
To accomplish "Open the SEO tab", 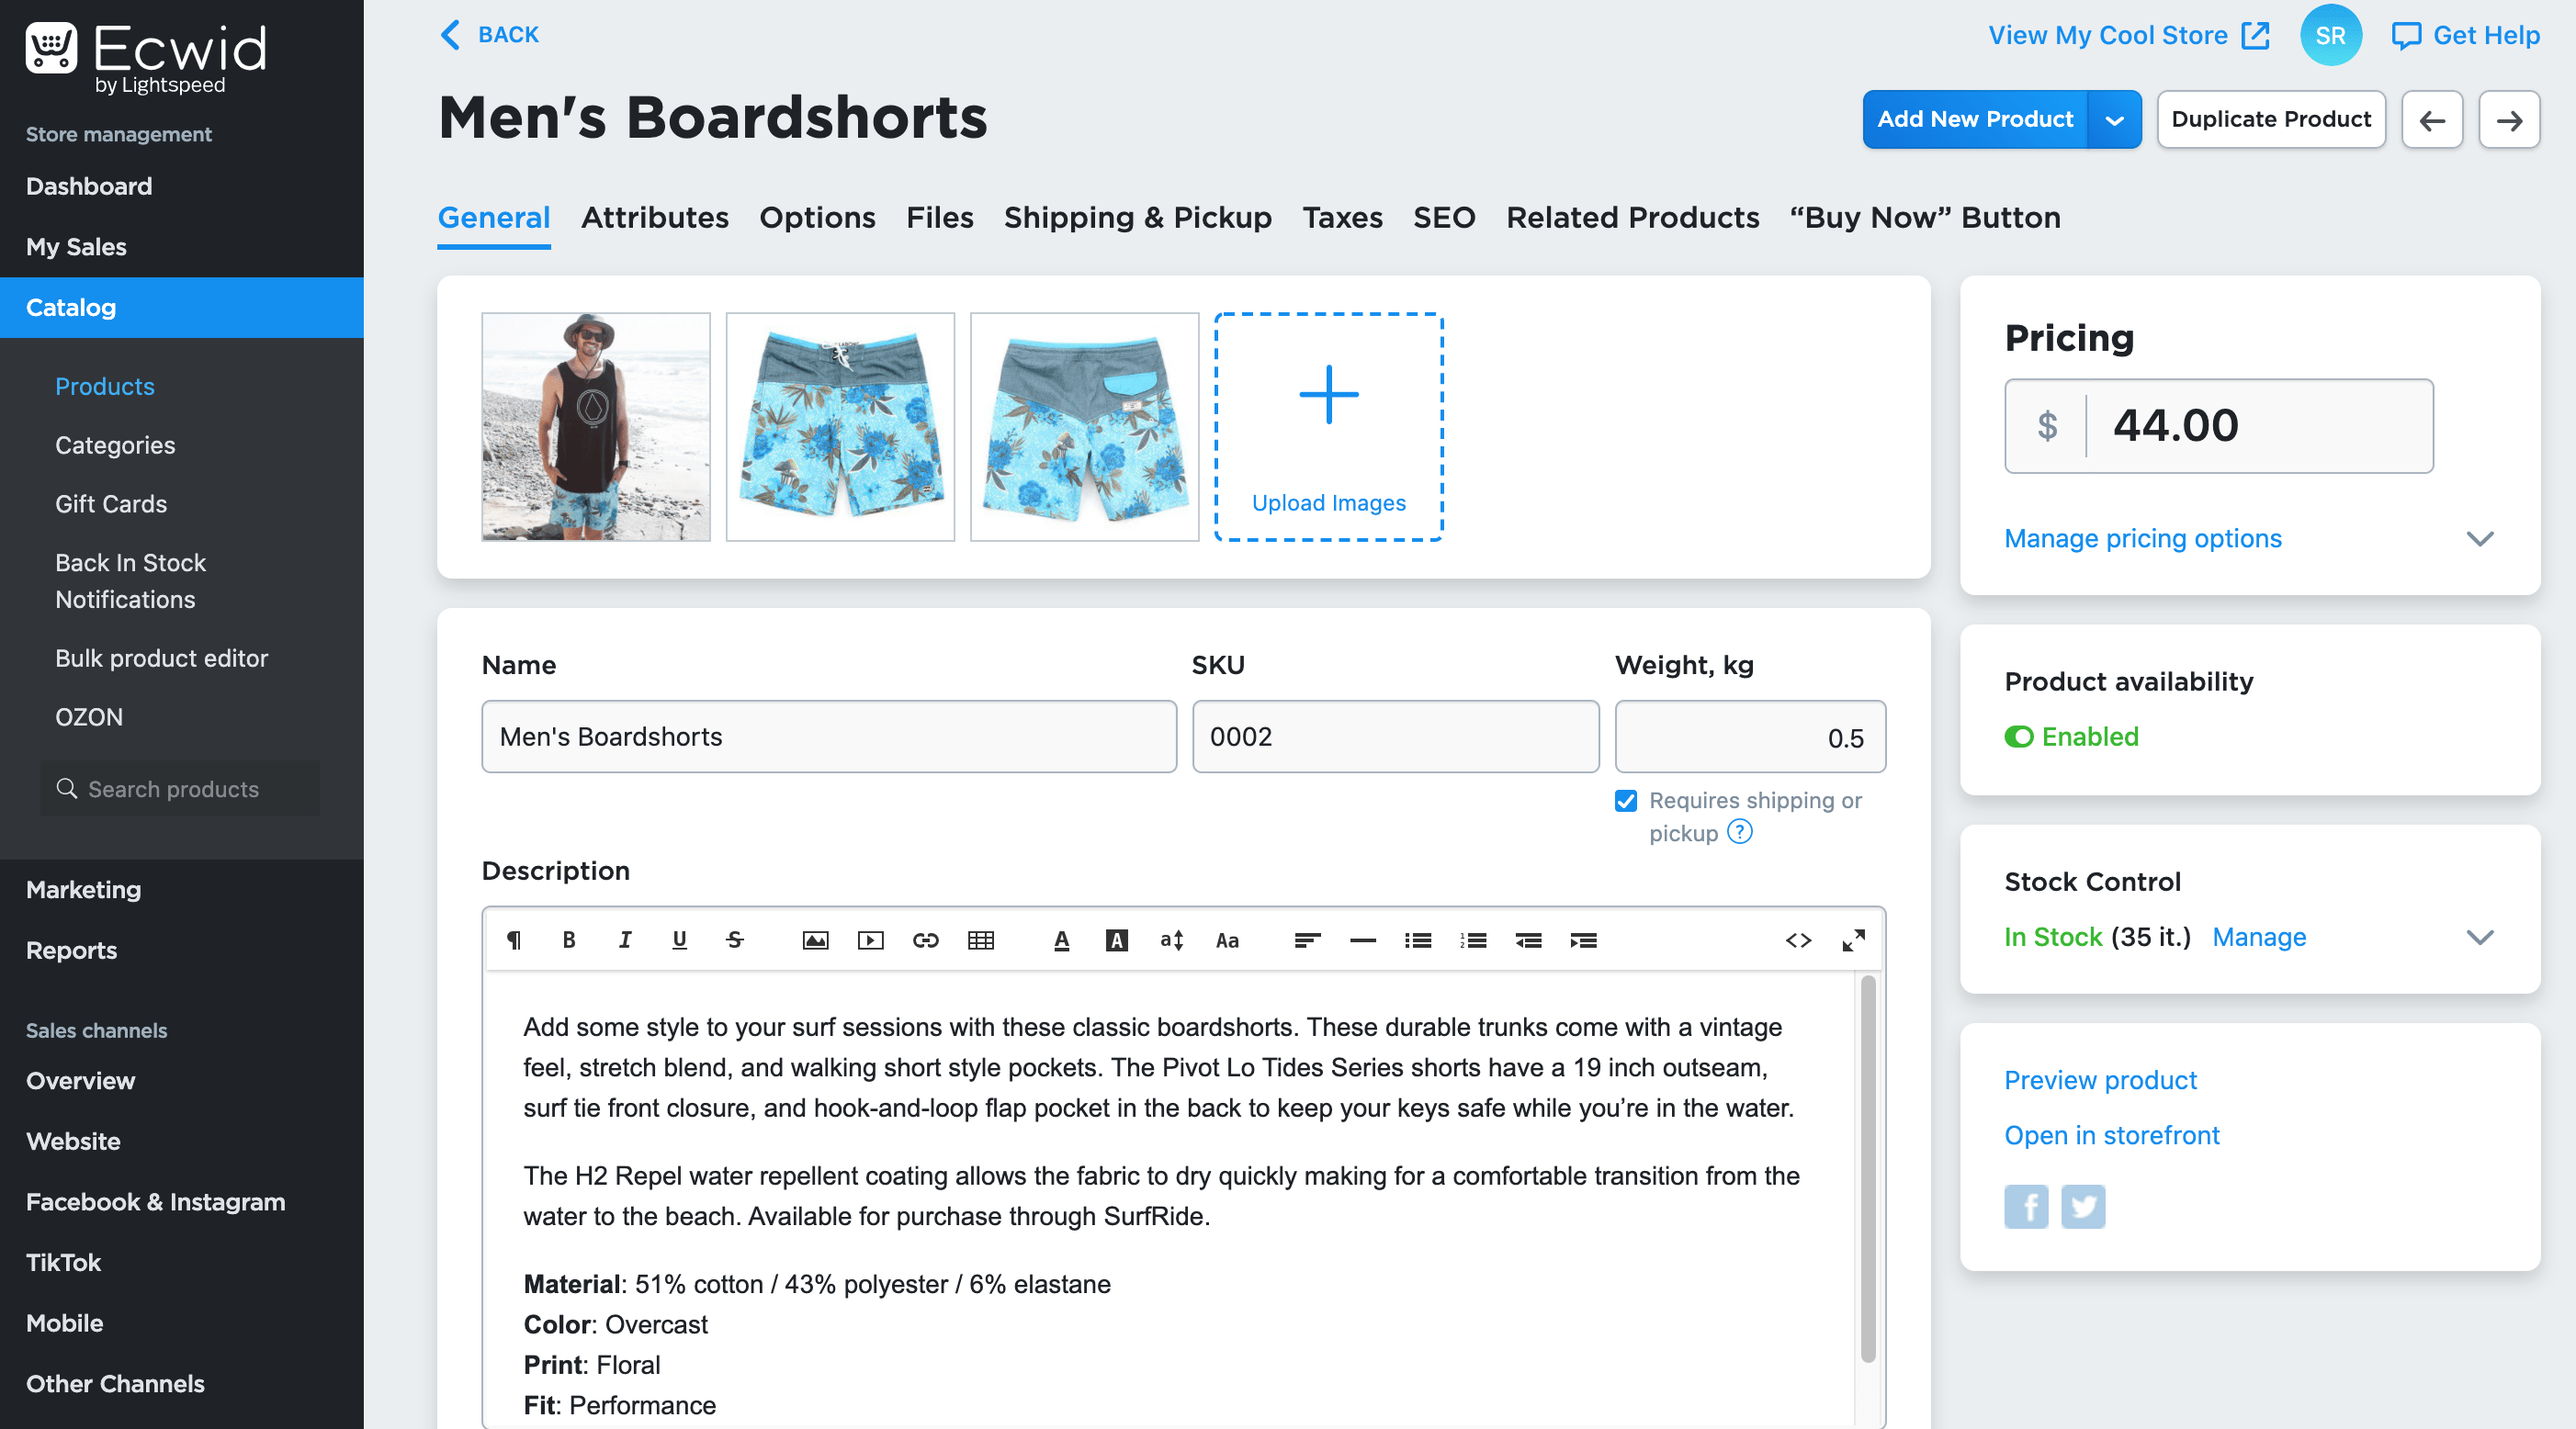I will 1443,217.
